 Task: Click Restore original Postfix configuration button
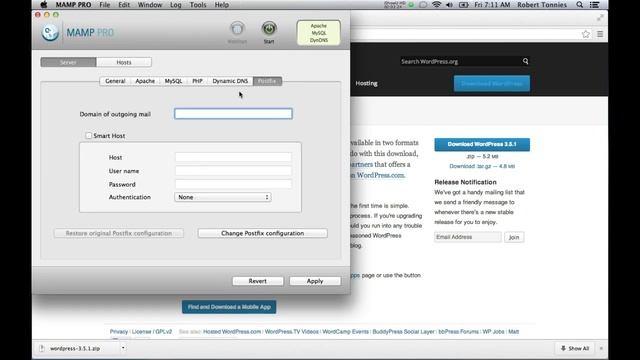point(119,233)
